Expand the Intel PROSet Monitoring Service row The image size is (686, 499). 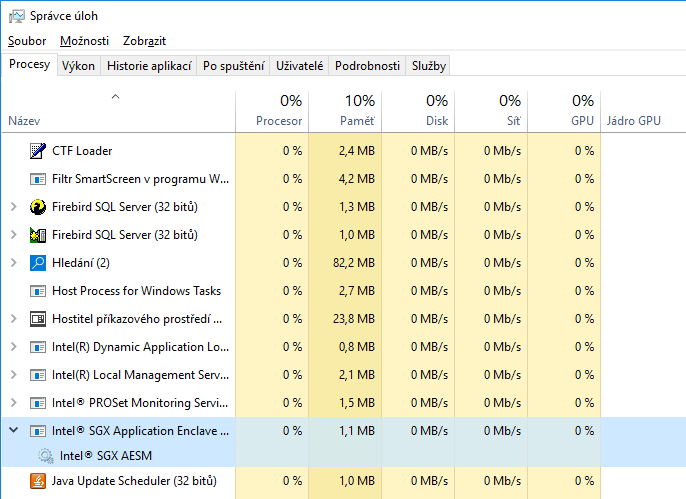pyautogui.click(x=13, y=403)
